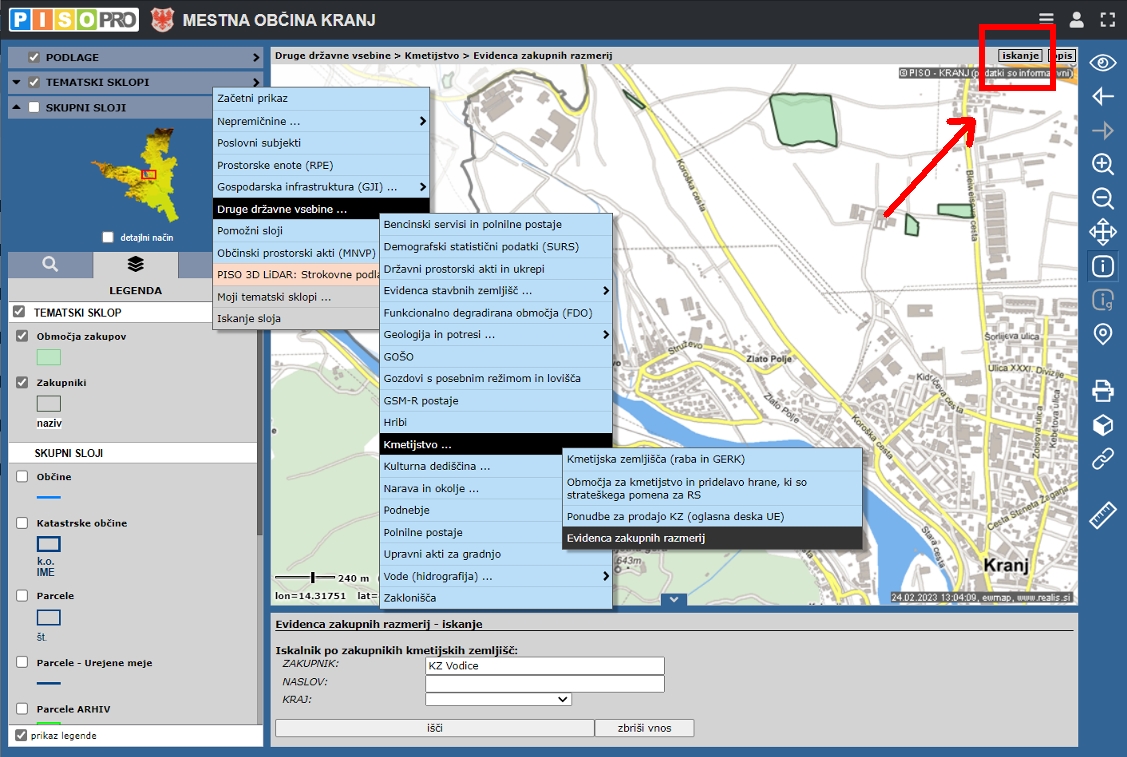Click the zoom in magnifier icon
This screenshot has height=757, width=1127.
tap(1102, 165)
